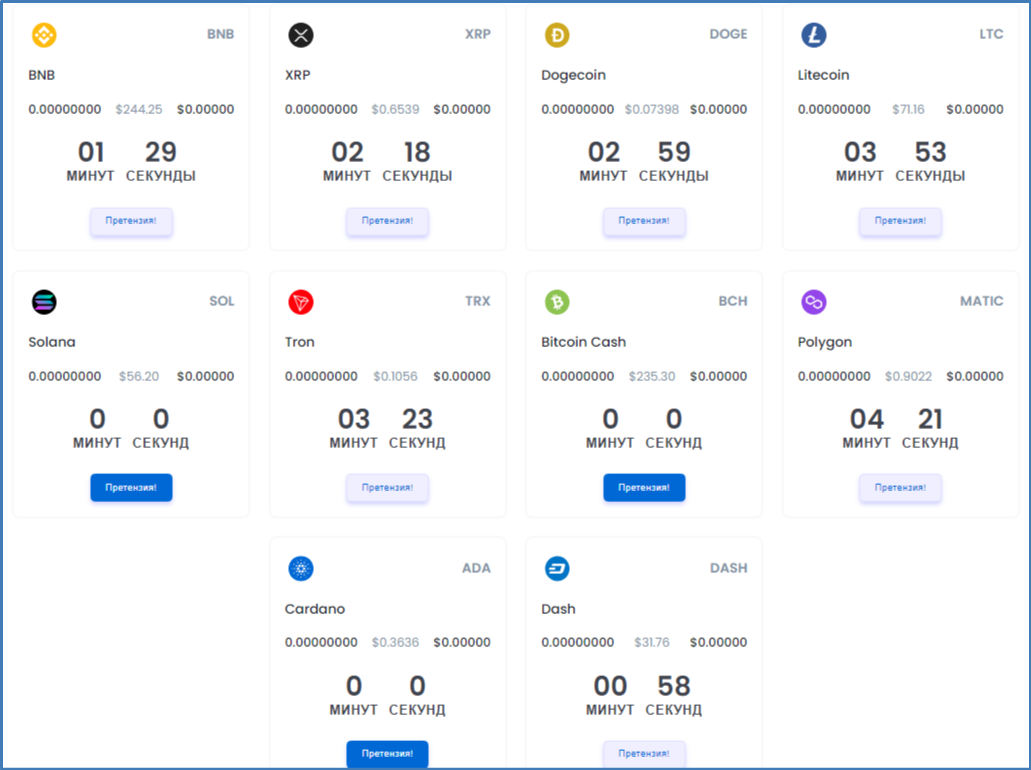
Task: Claim Cardano with the blue Претензия button
Action: click(x=387, y=754)
